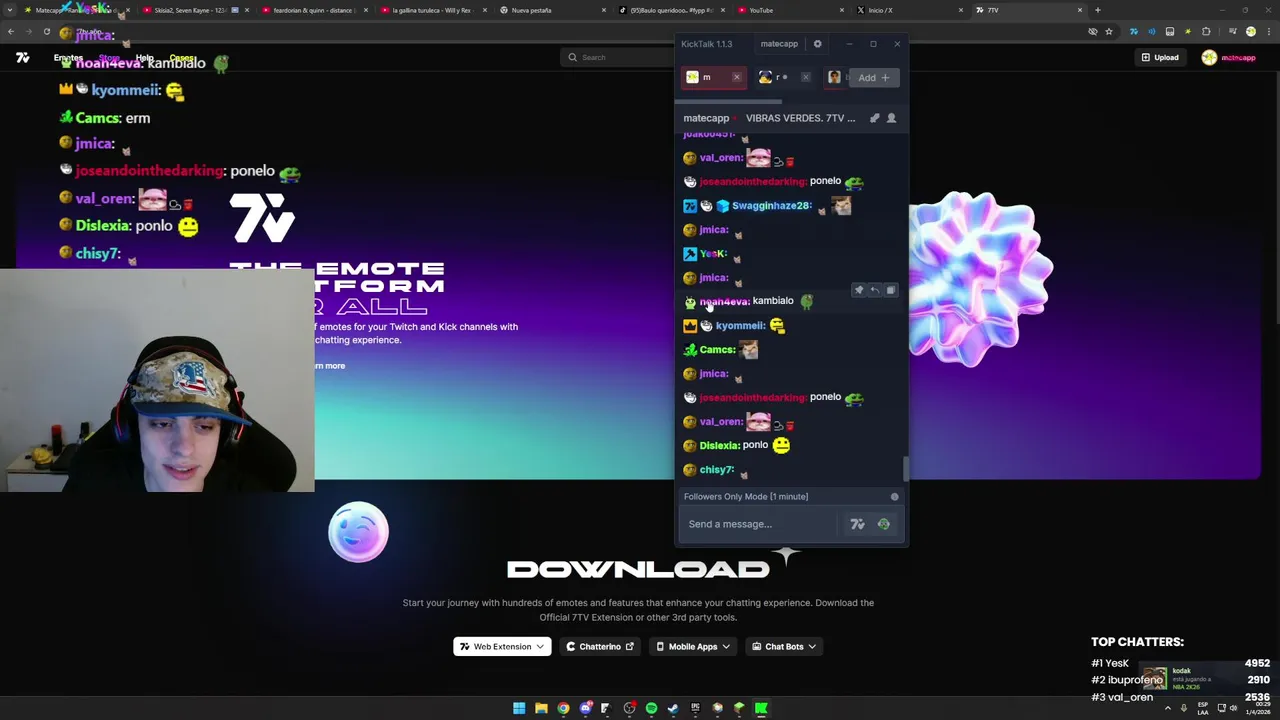Open the browser extensions puzzle icon

pos(1206,31)
